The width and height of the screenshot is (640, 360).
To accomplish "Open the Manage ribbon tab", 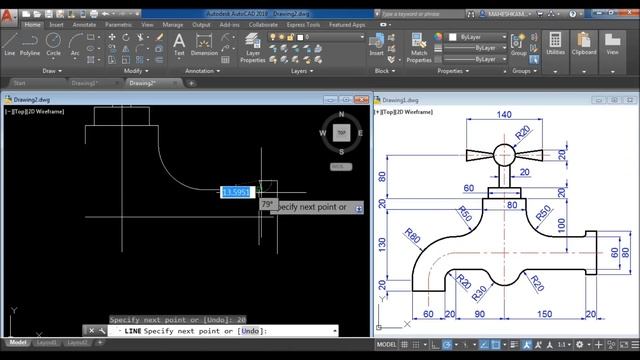I will click(x=173, y=25).
